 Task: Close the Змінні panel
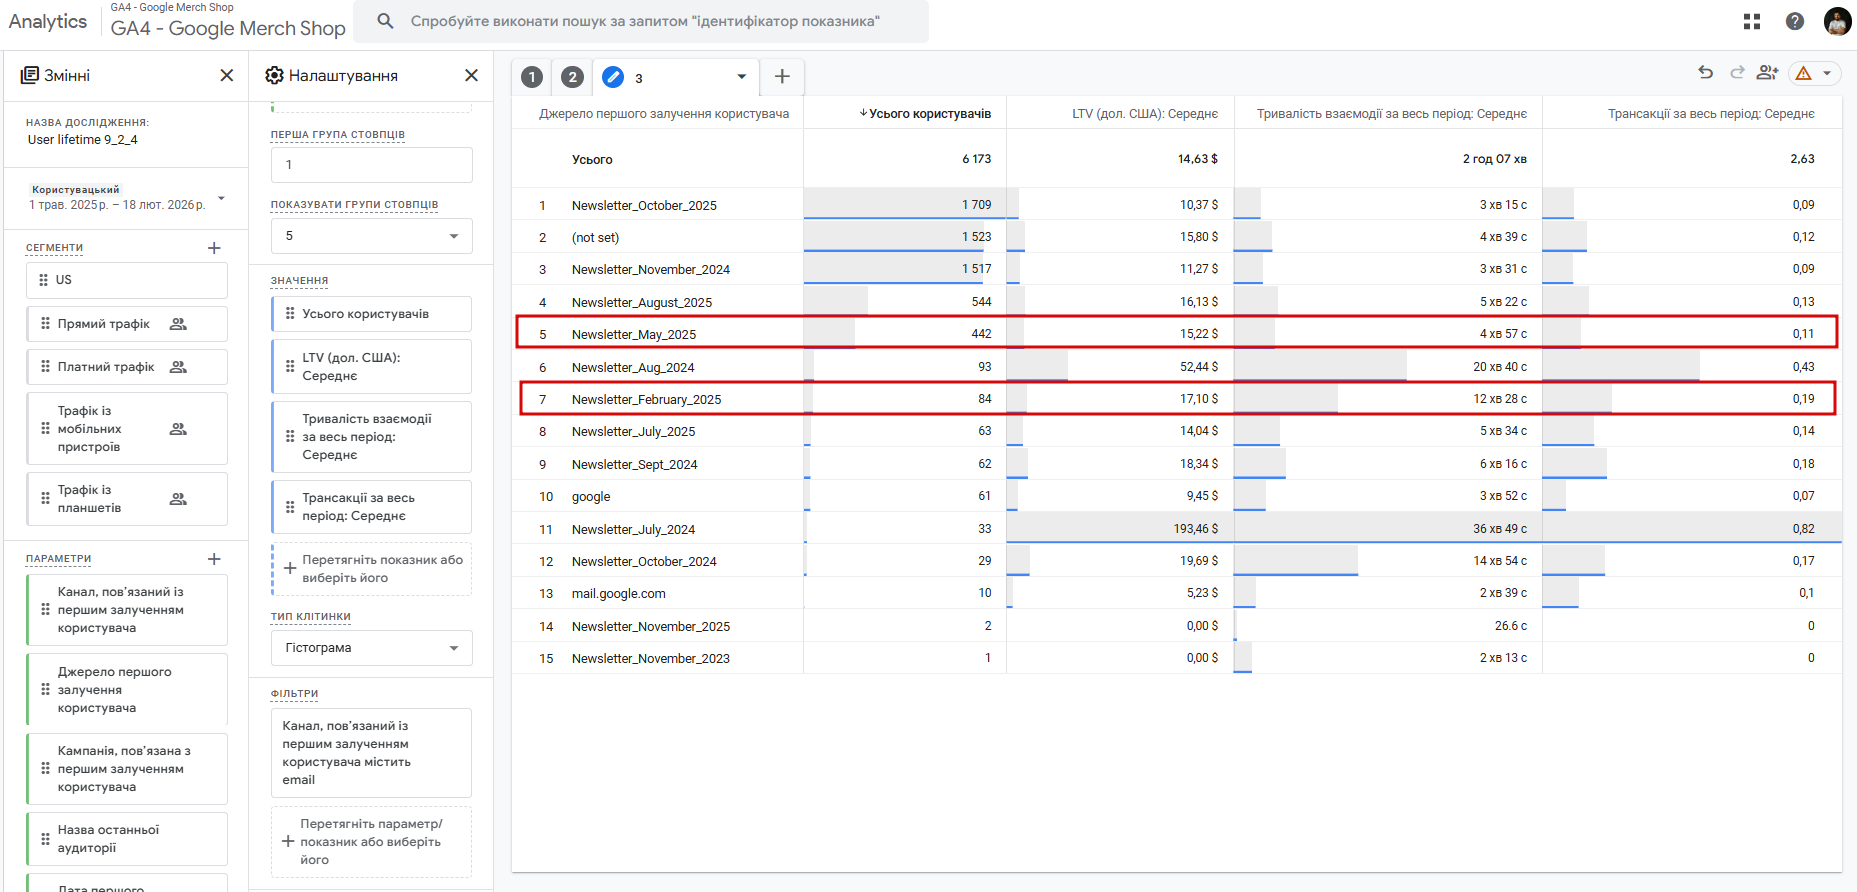tap(227, 75)
